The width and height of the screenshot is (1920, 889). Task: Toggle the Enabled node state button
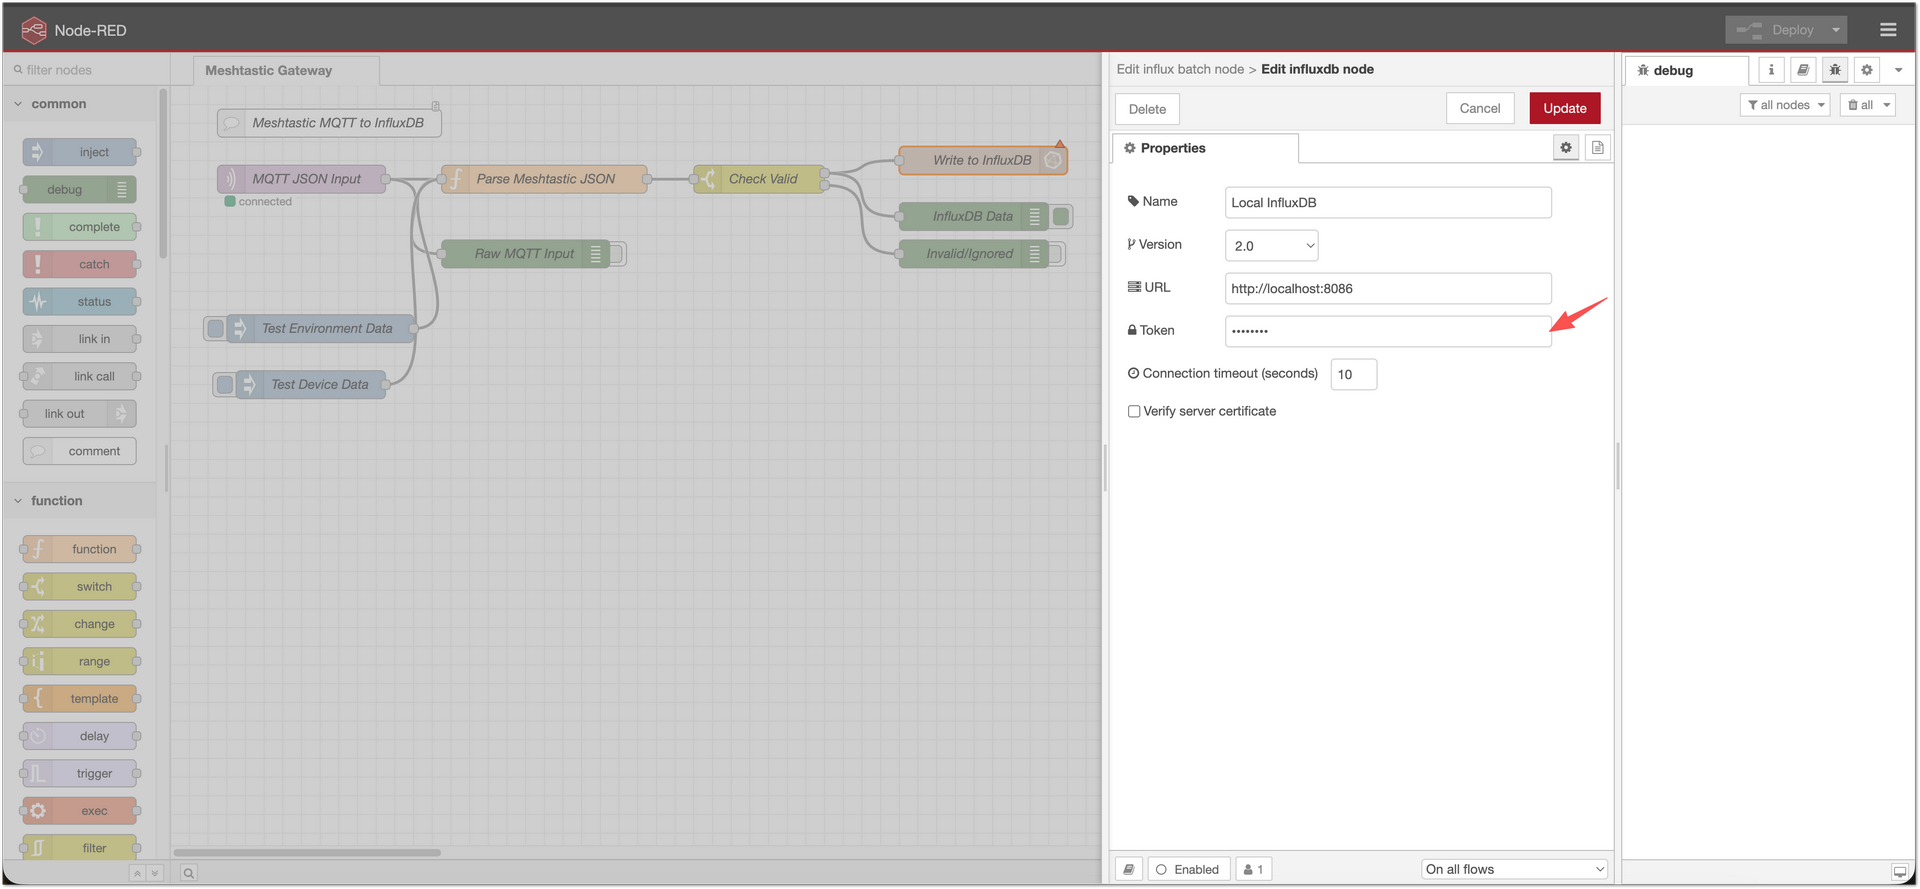(x=1188, y=869)
